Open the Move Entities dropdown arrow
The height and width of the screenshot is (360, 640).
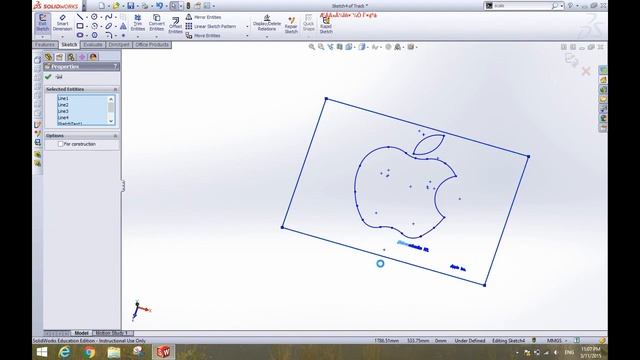coord(247,36)
